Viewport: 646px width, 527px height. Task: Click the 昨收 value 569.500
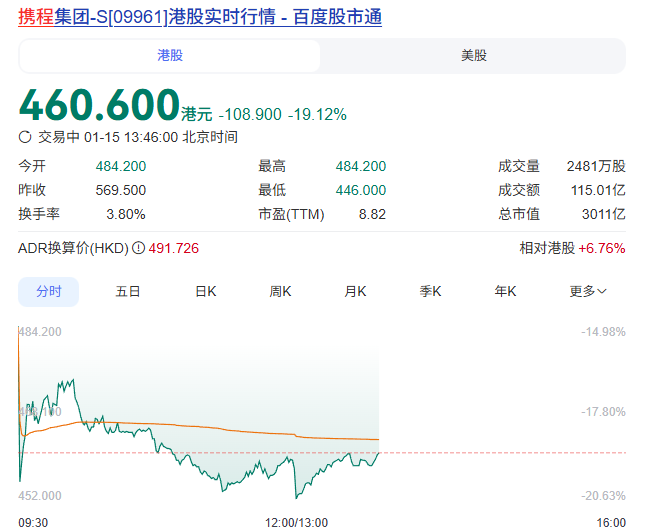[121, 190]
